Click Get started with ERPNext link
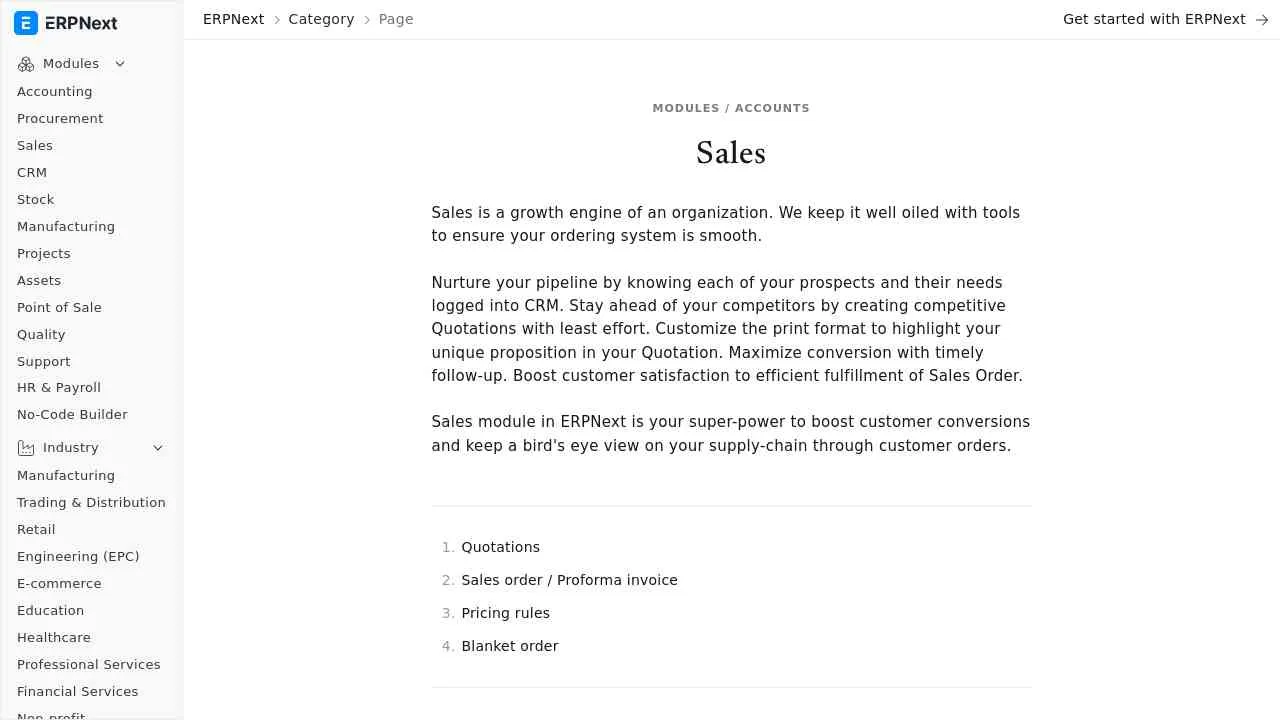This screenshot has height=720, width=1280. (1154, 20)
